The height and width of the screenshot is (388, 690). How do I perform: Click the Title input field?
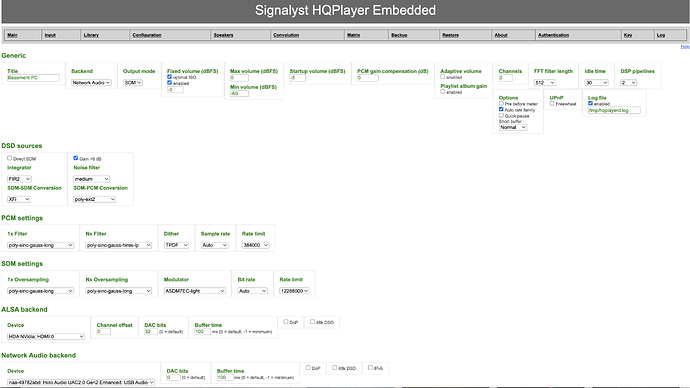coord(33,78)
